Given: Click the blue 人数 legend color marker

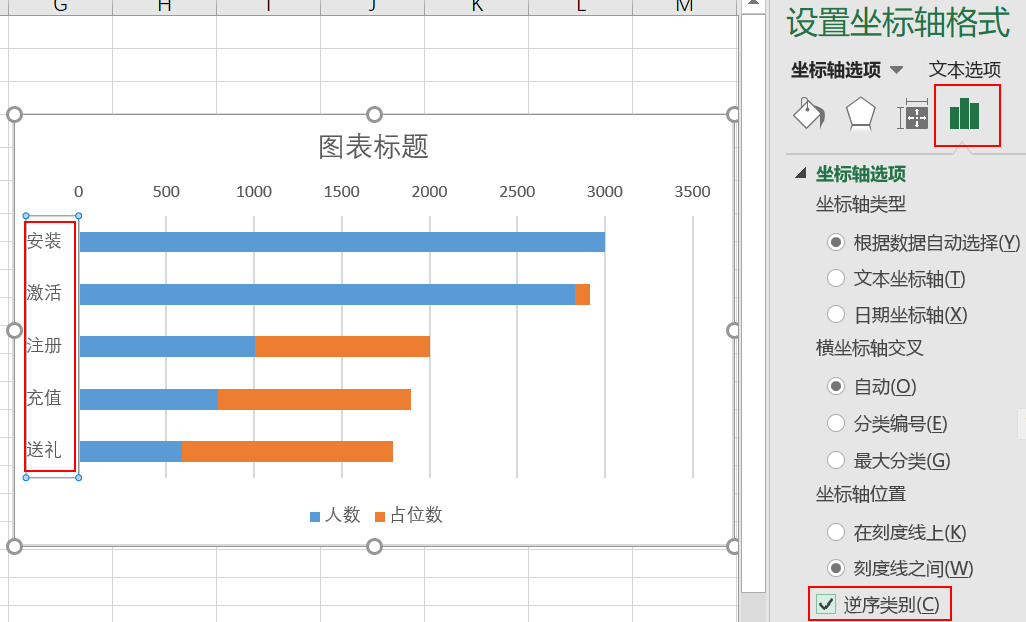Looking at the screenshot, I should [x=315, y=517].
